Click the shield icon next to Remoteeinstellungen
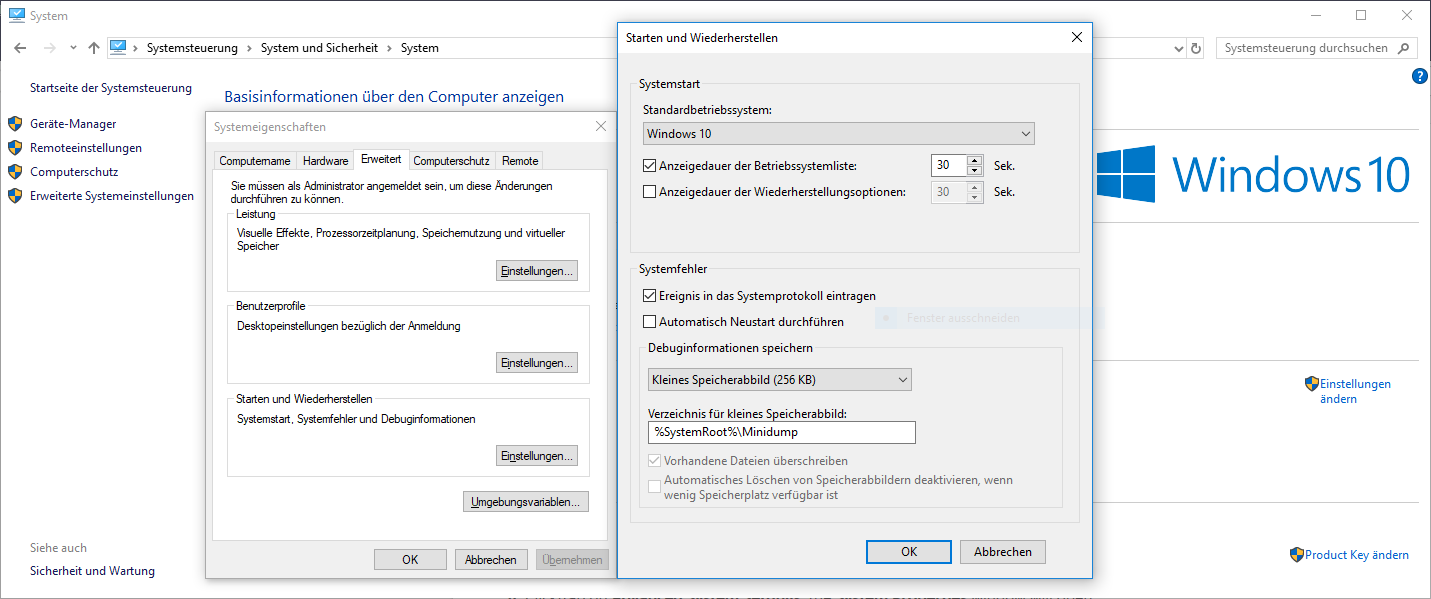1431x599 pixels. coord(15,148)
